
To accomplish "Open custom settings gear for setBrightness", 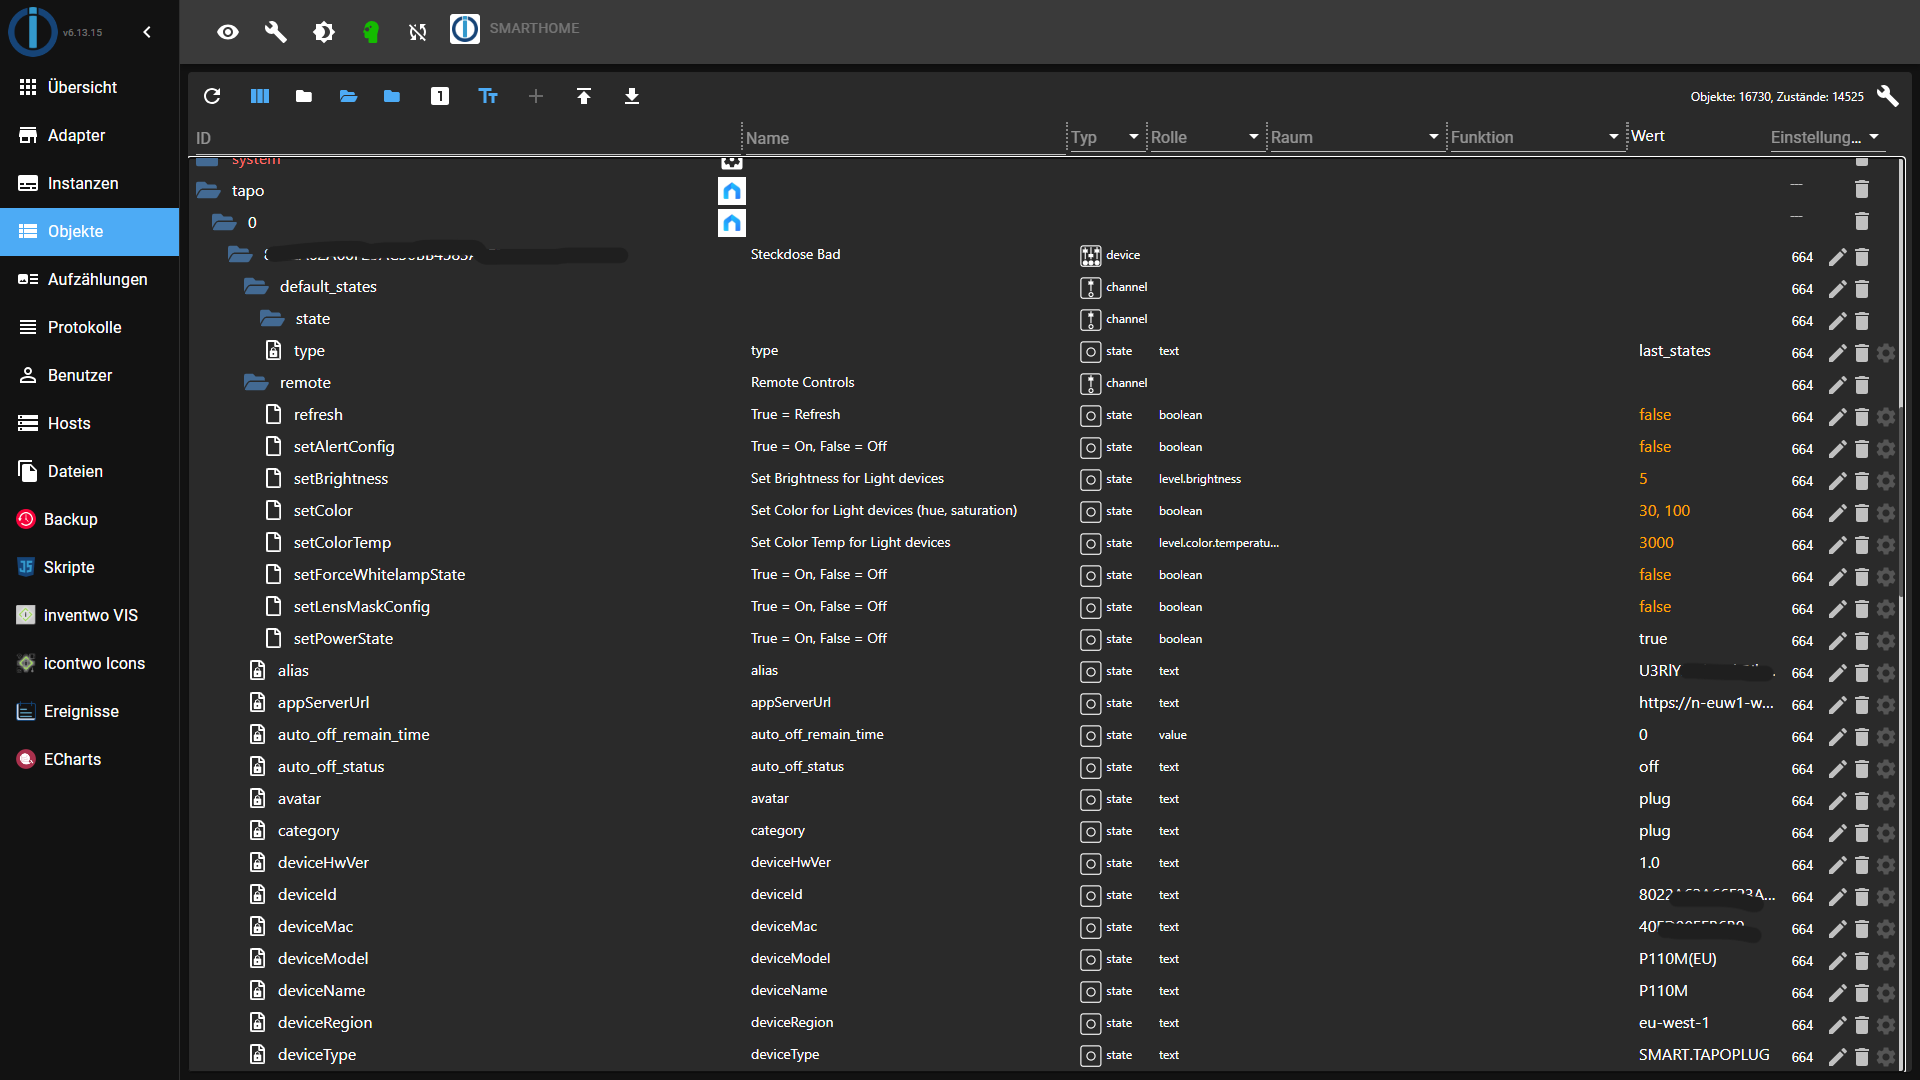I will [1886, 481].
